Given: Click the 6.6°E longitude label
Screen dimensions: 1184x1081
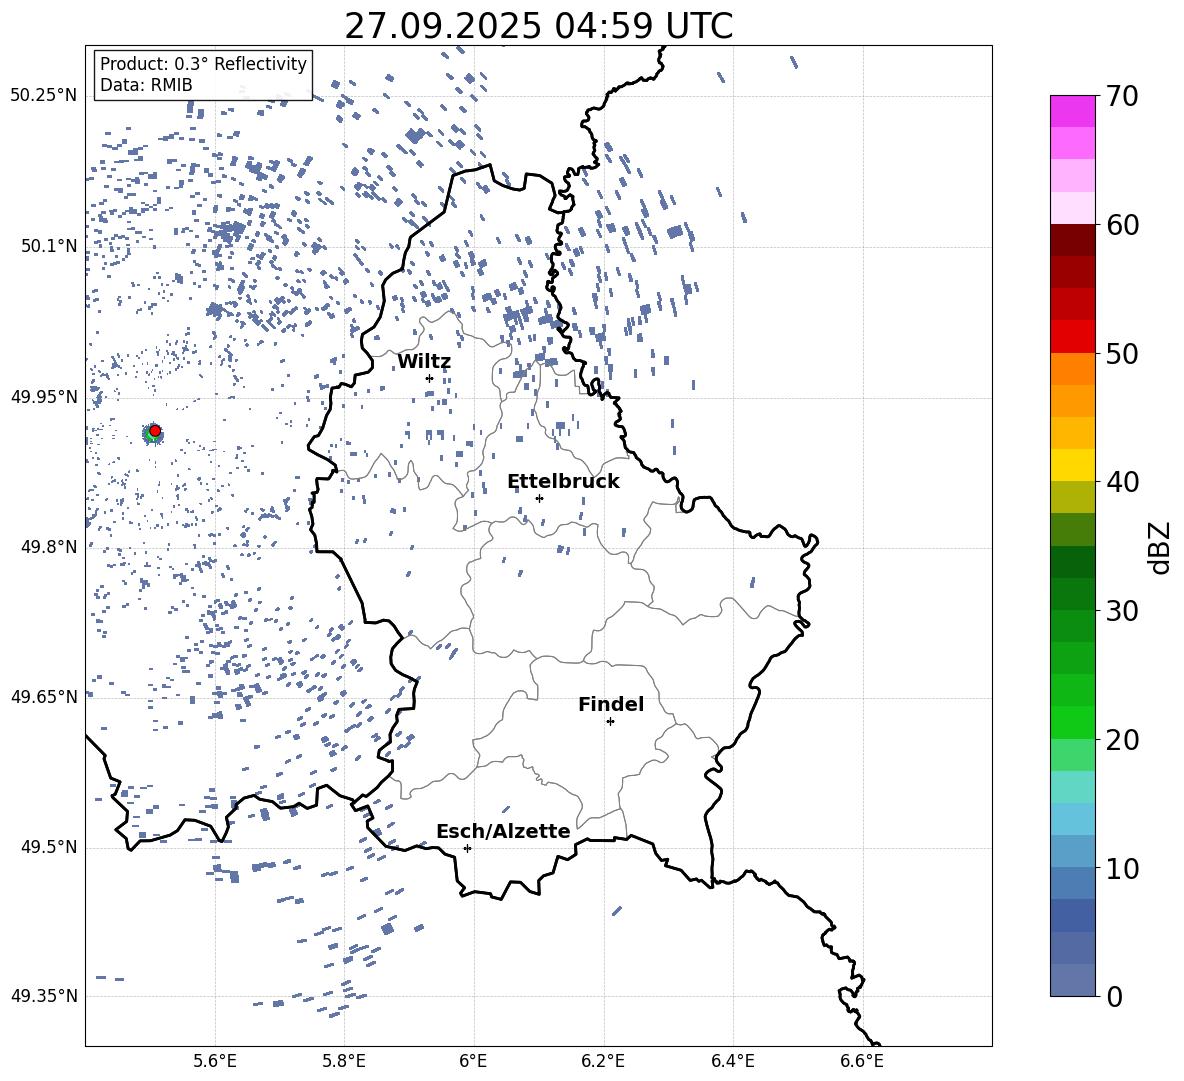Looking at the screenshot, I should [862, 1061].
